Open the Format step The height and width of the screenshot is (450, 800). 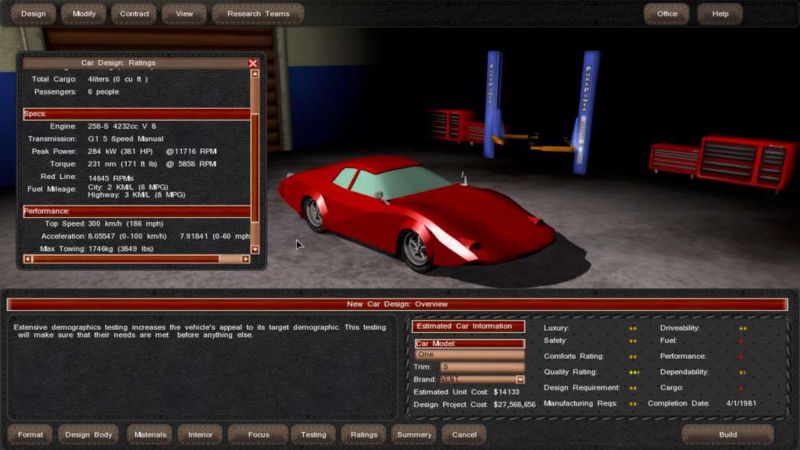coord(30,435)
